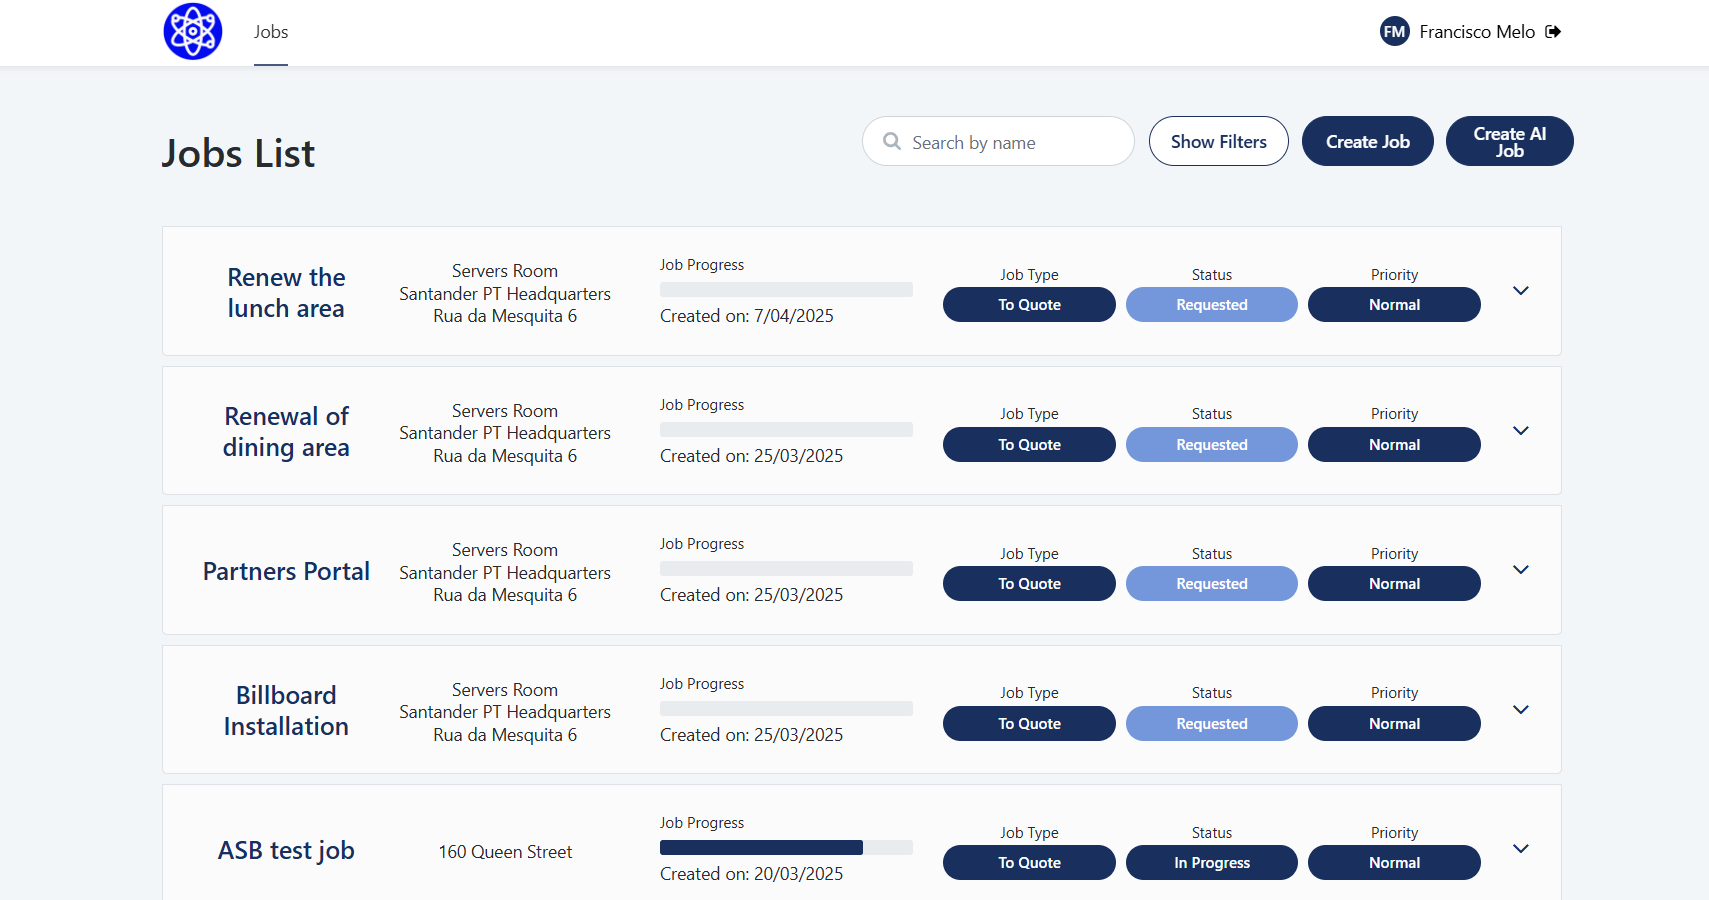Click the Create AI Job button

[x=1509, y=142]
